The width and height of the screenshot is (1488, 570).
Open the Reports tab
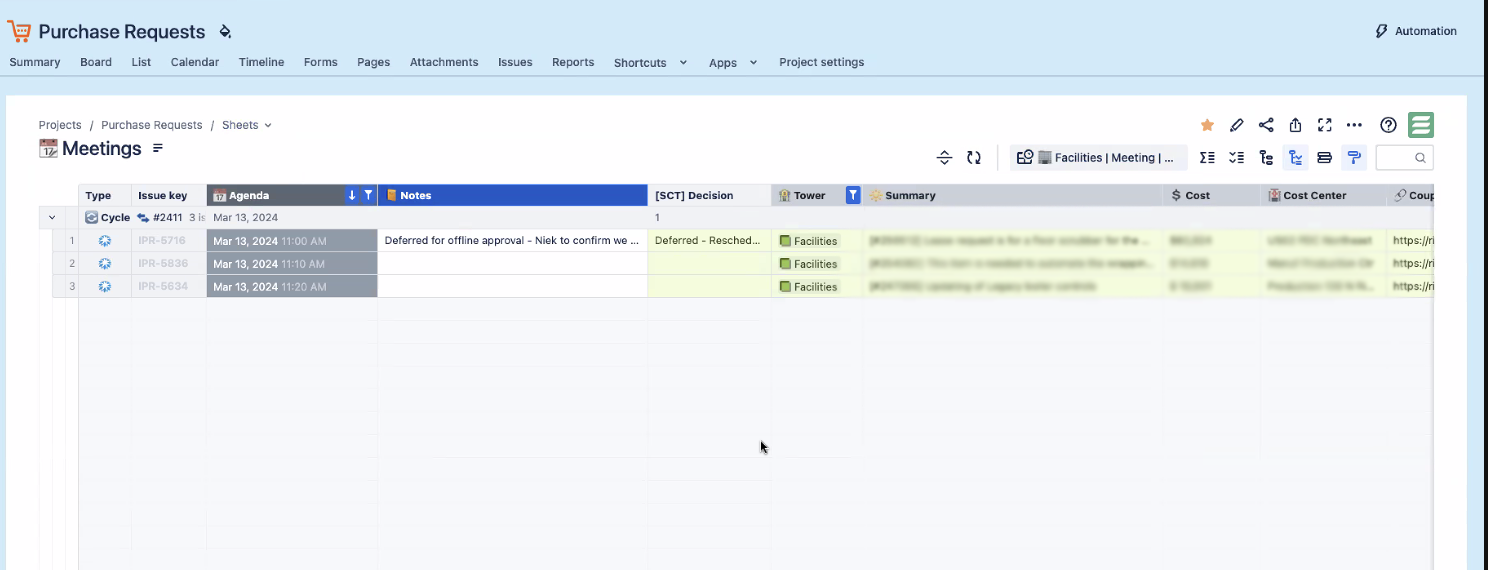[573, 62]
